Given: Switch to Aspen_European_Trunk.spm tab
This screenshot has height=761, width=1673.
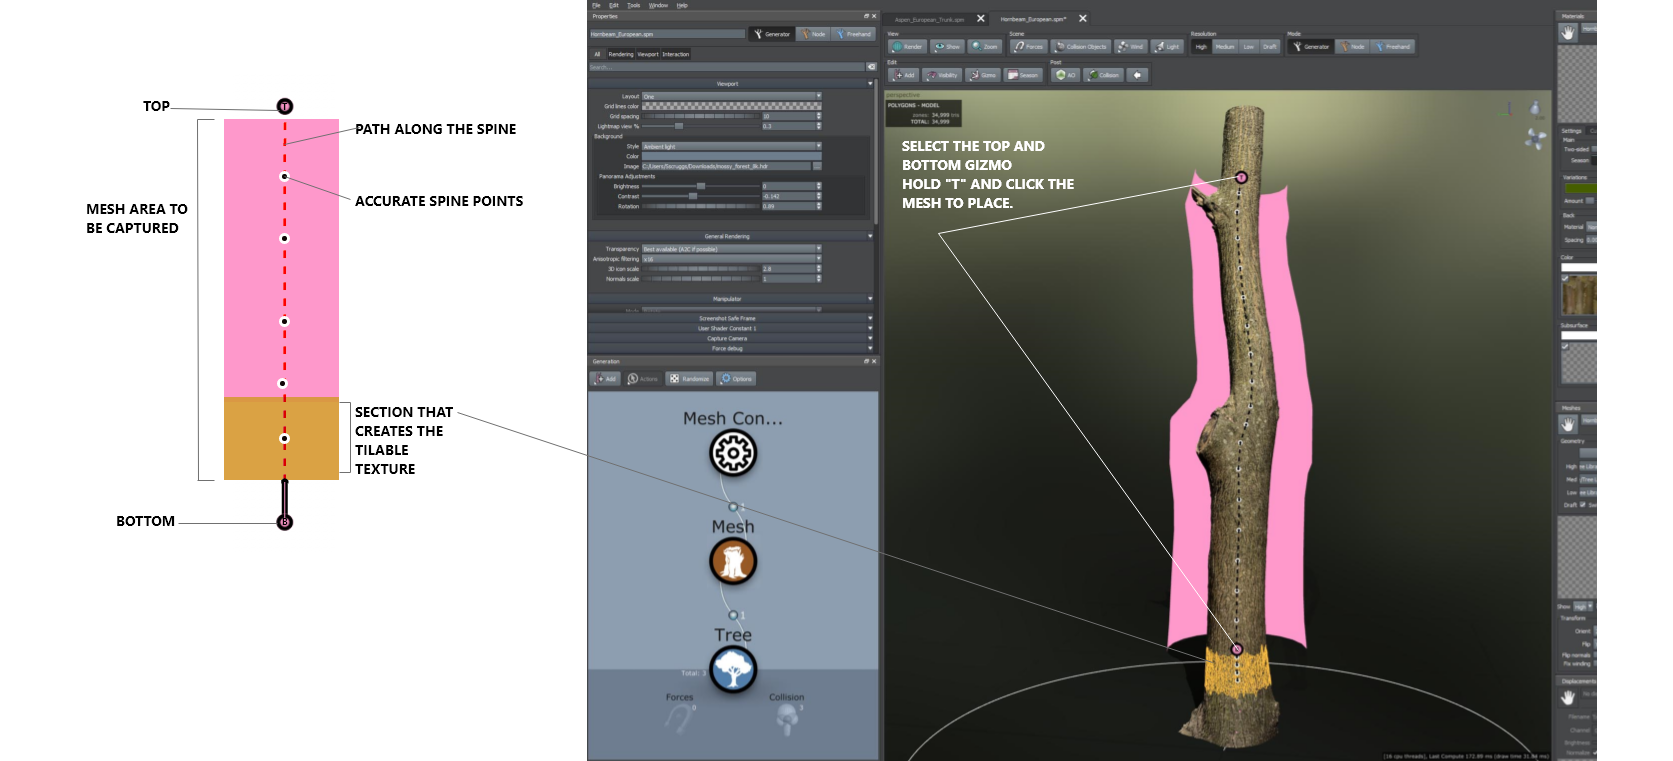Looking at the screenshot, I should 930,19.
